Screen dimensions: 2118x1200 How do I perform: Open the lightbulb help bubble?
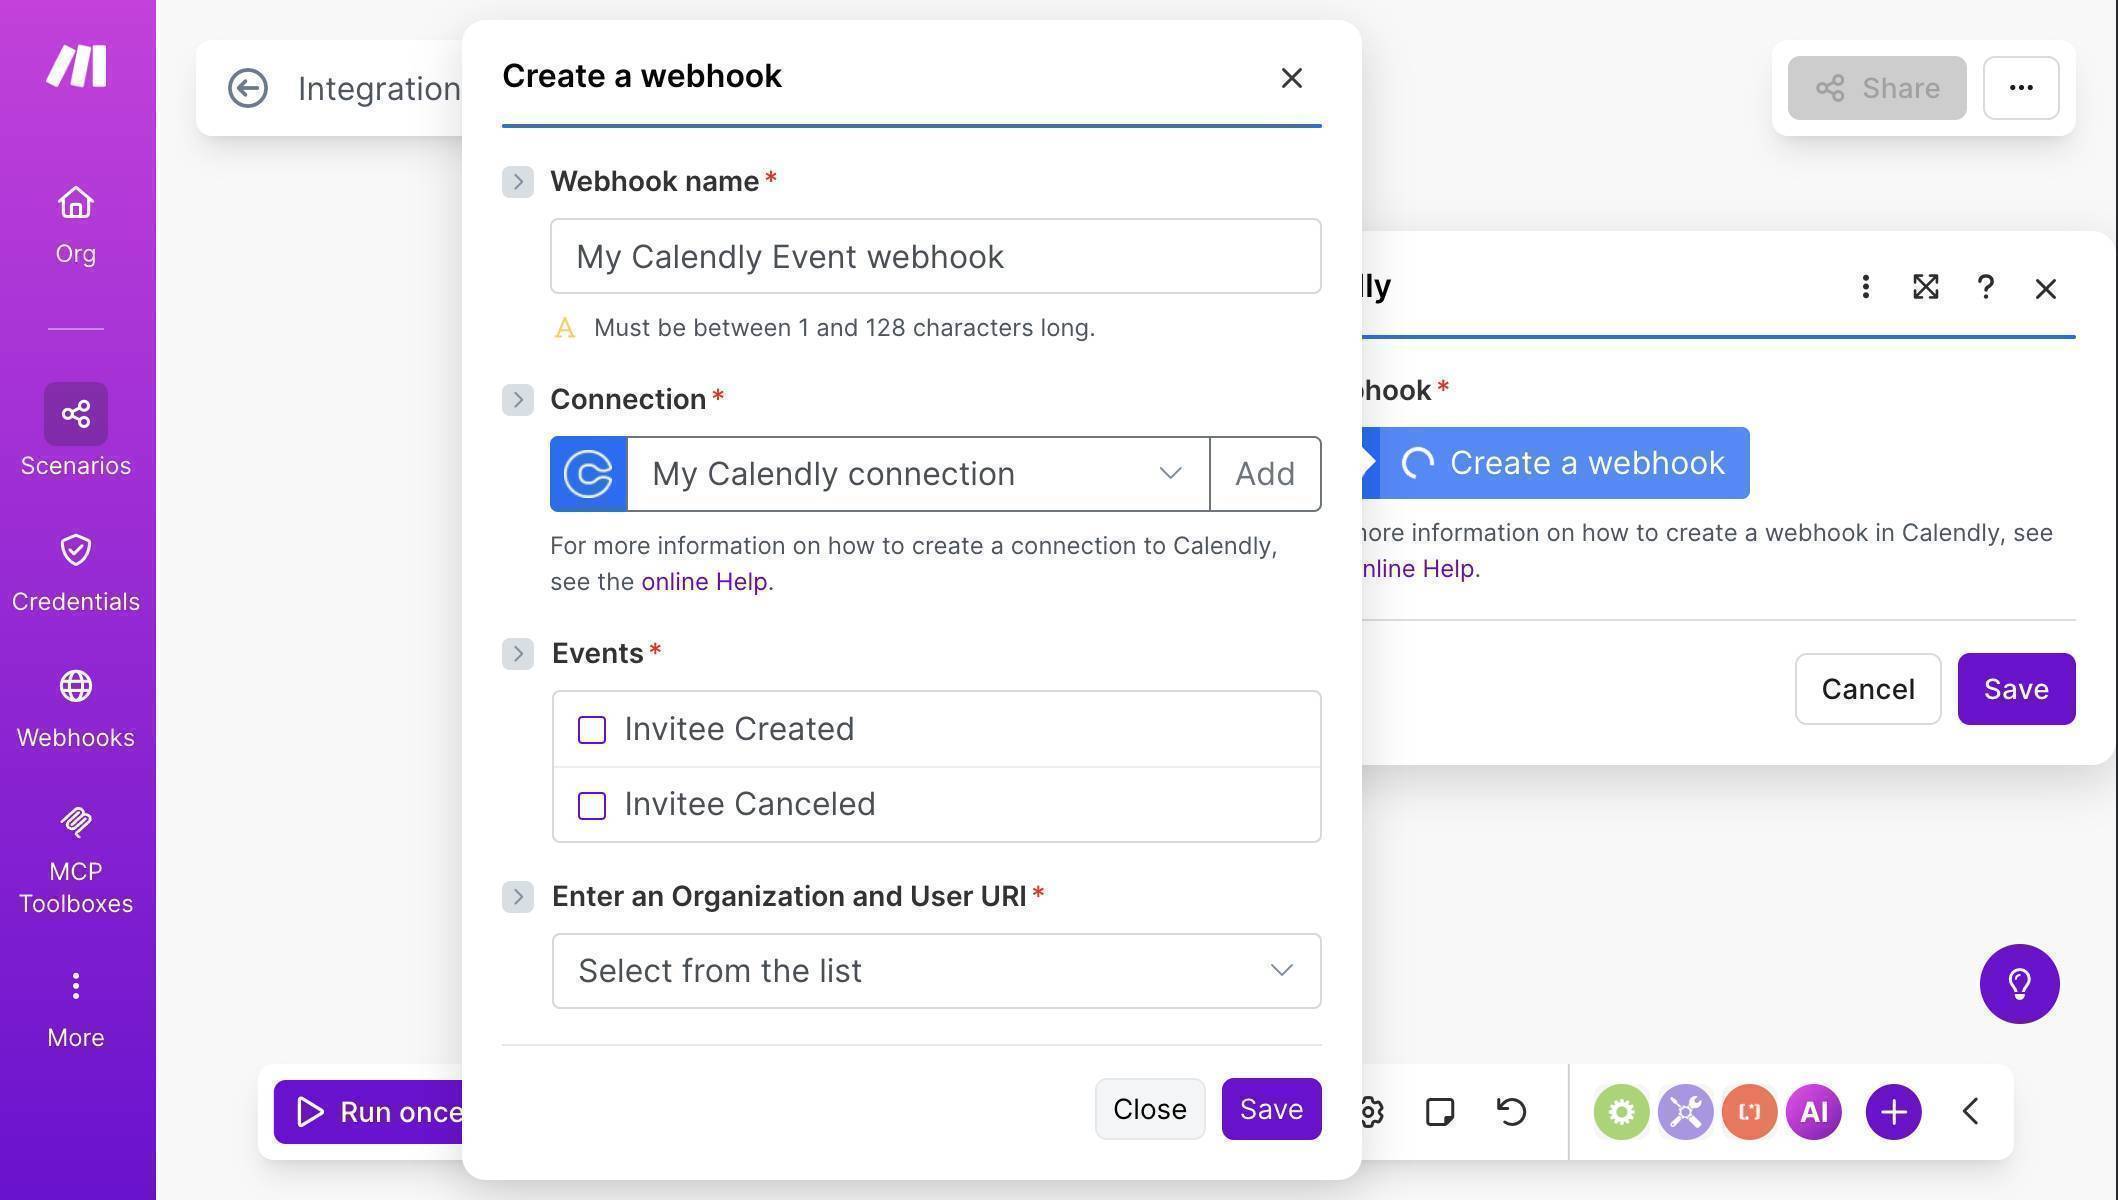(2021, 984)
